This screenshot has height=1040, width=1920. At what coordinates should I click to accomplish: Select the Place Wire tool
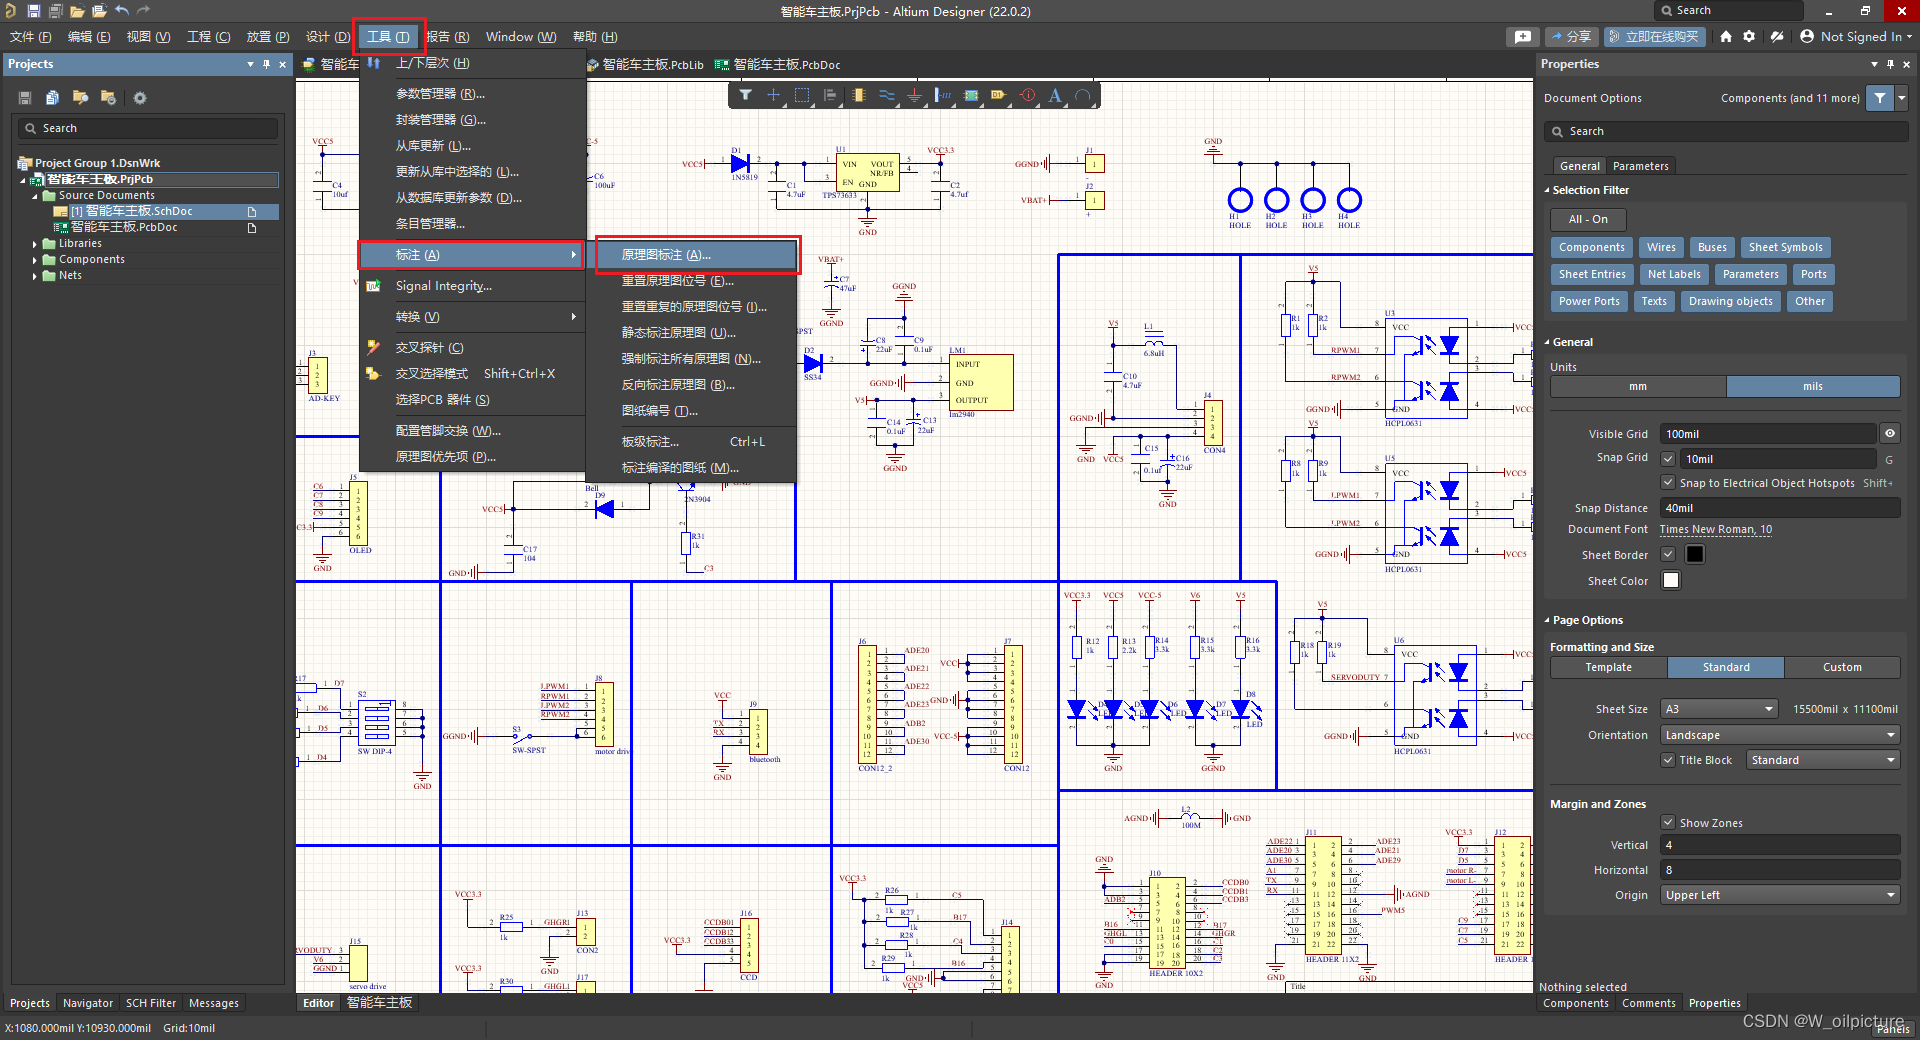click(x=886, y=96)
